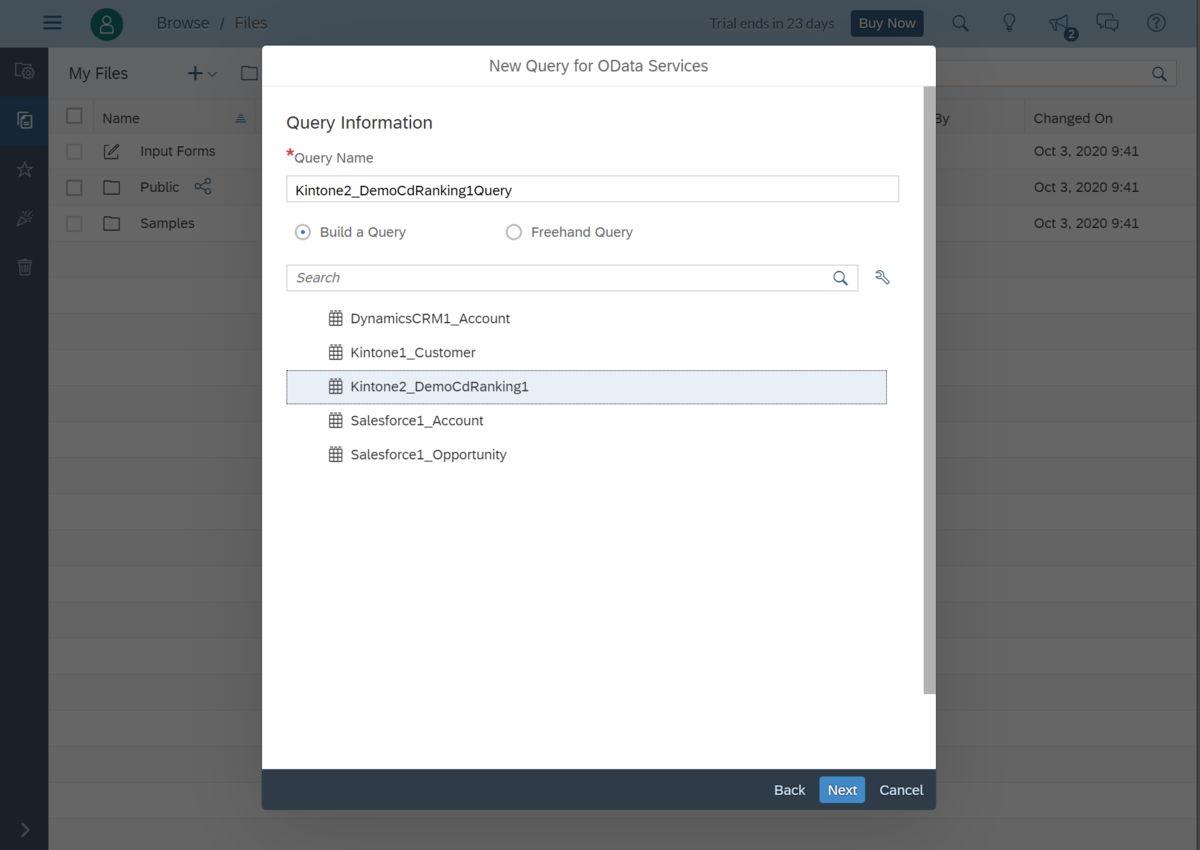Expand the plus create-new dropdown

point(202,73)
